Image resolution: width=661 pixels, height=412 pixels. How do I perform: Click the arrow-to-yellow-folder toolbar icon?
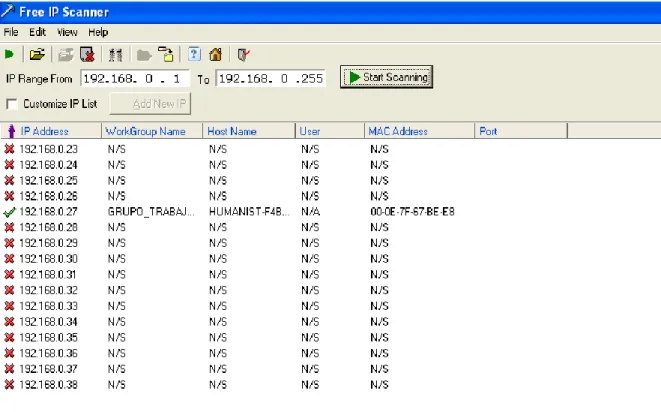point(166,54)
